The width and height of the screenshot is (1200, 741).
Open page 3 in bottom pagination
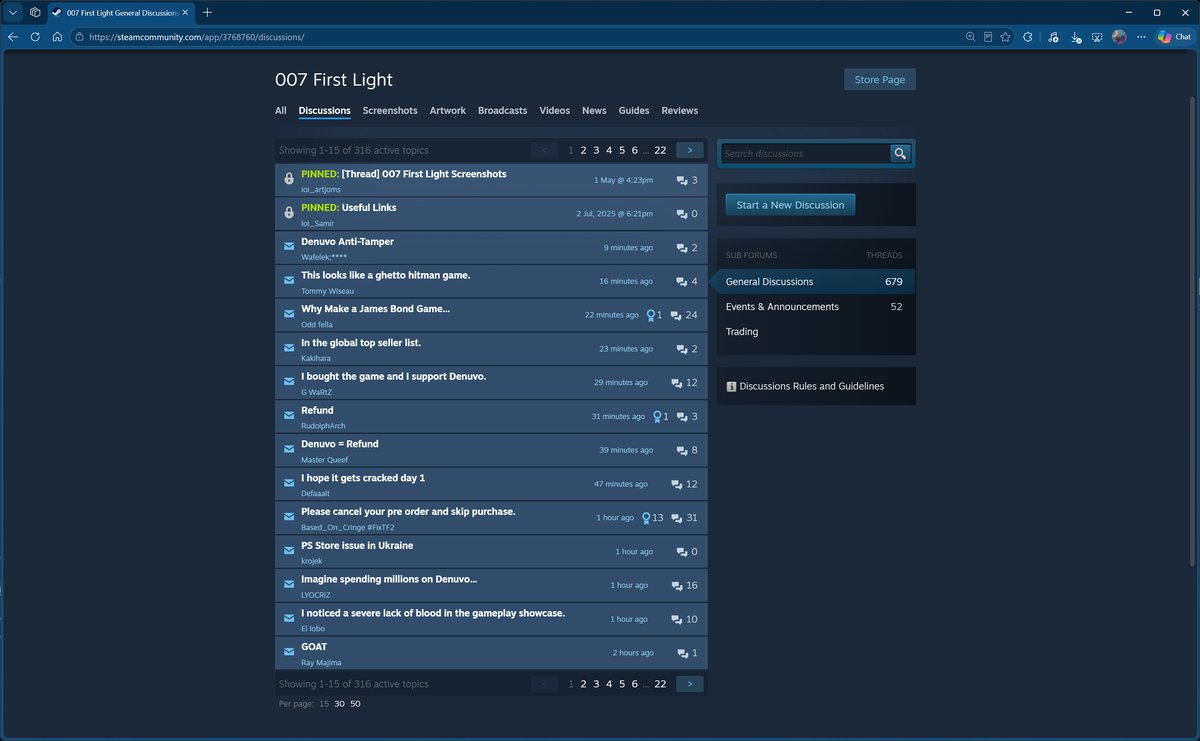tap(596, 684)
